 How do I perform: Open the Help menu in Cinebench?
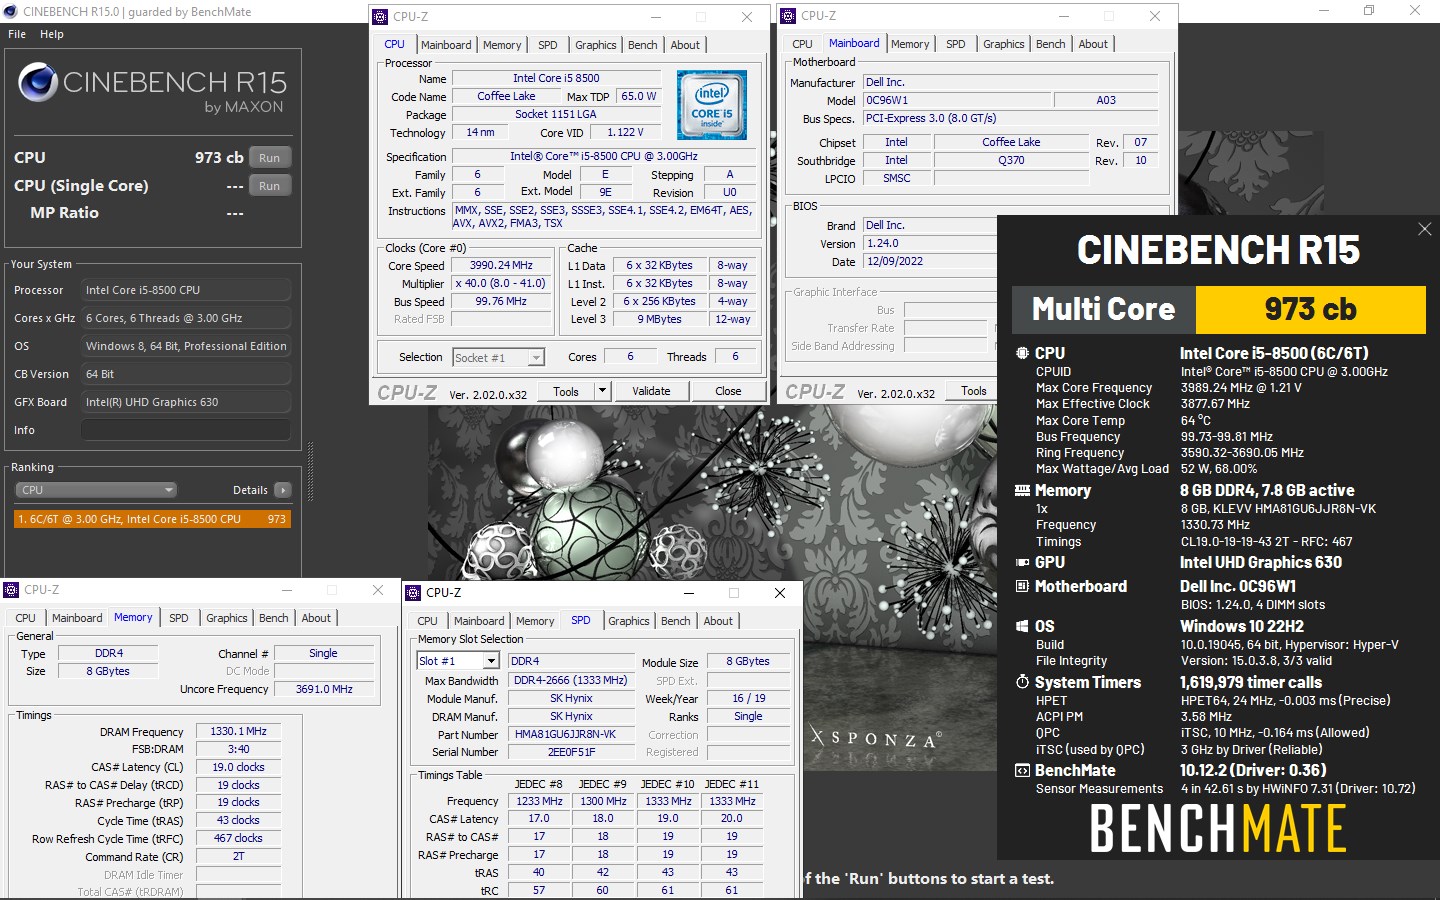pyautogui.click(x=52, y=34)
